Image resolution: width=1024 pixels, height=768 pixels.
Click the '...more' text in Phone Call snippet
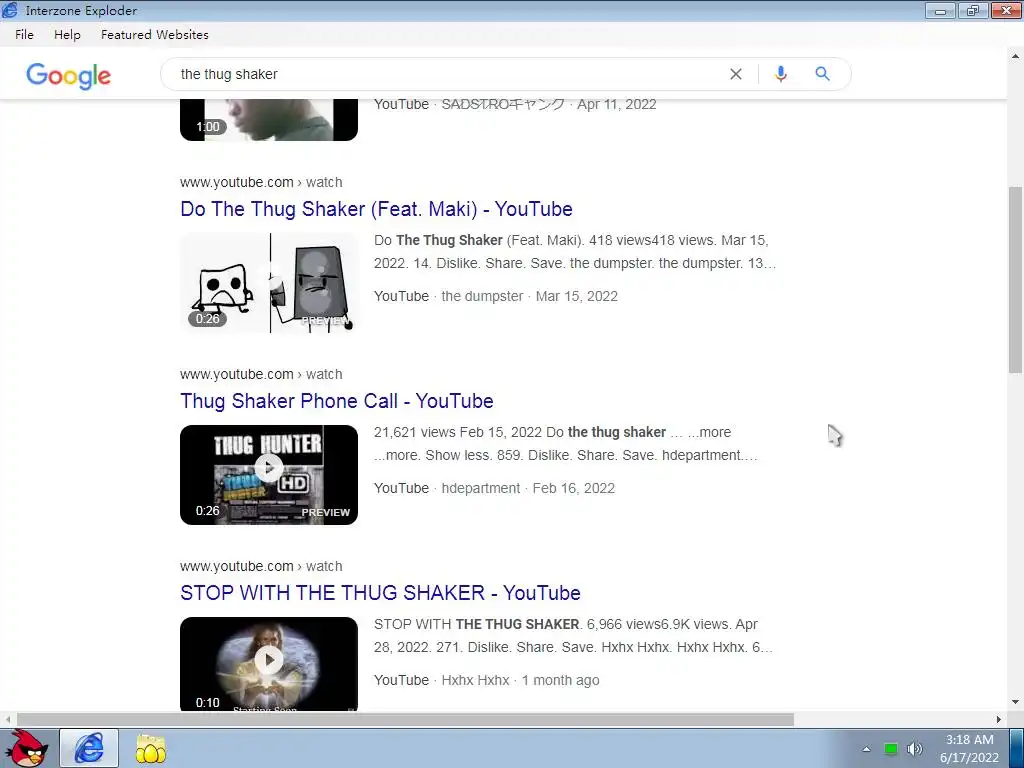tap(709, 432)
